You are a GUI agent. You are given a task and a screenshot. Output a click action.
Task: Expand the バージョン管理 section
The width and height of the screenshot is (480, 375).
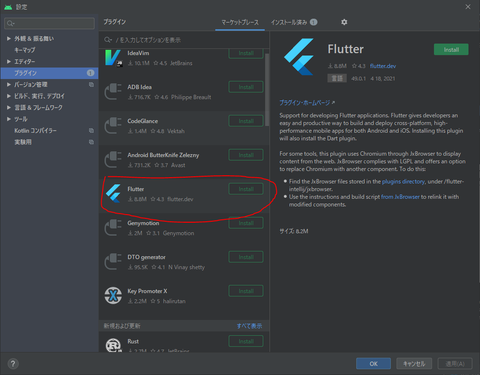tap(9, 85)
